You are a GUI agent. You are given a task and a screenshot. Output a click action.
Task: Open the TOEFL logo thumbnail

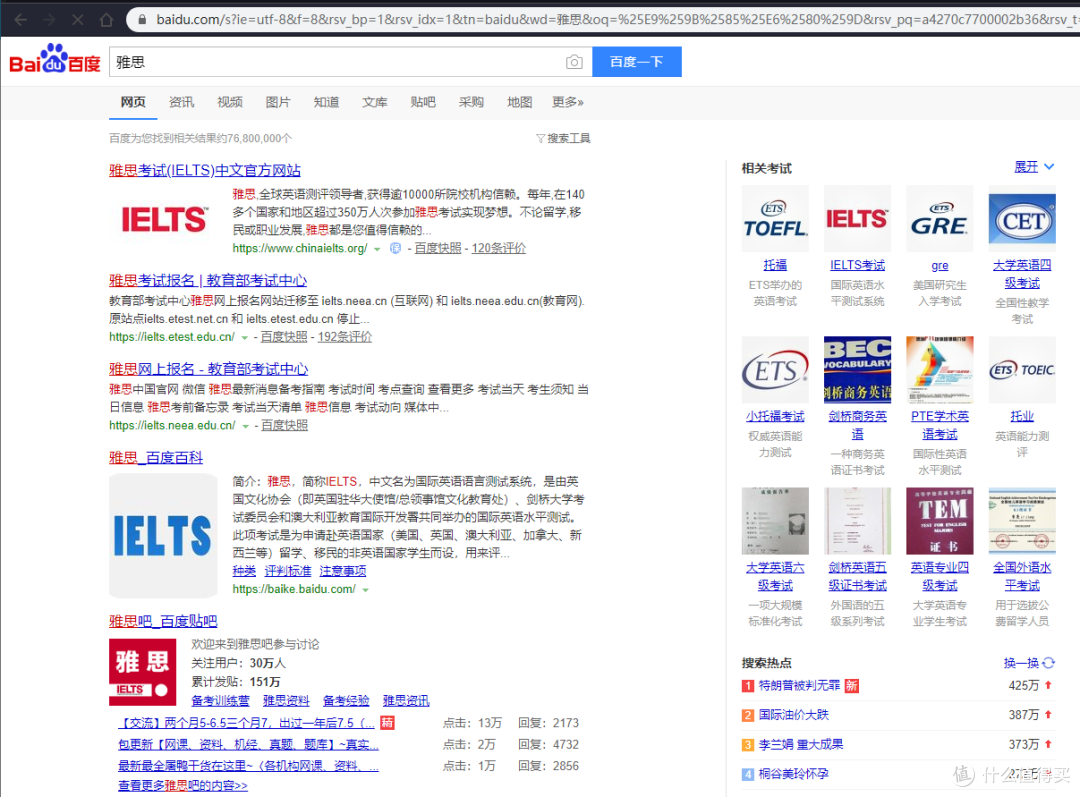coord(775,218)
